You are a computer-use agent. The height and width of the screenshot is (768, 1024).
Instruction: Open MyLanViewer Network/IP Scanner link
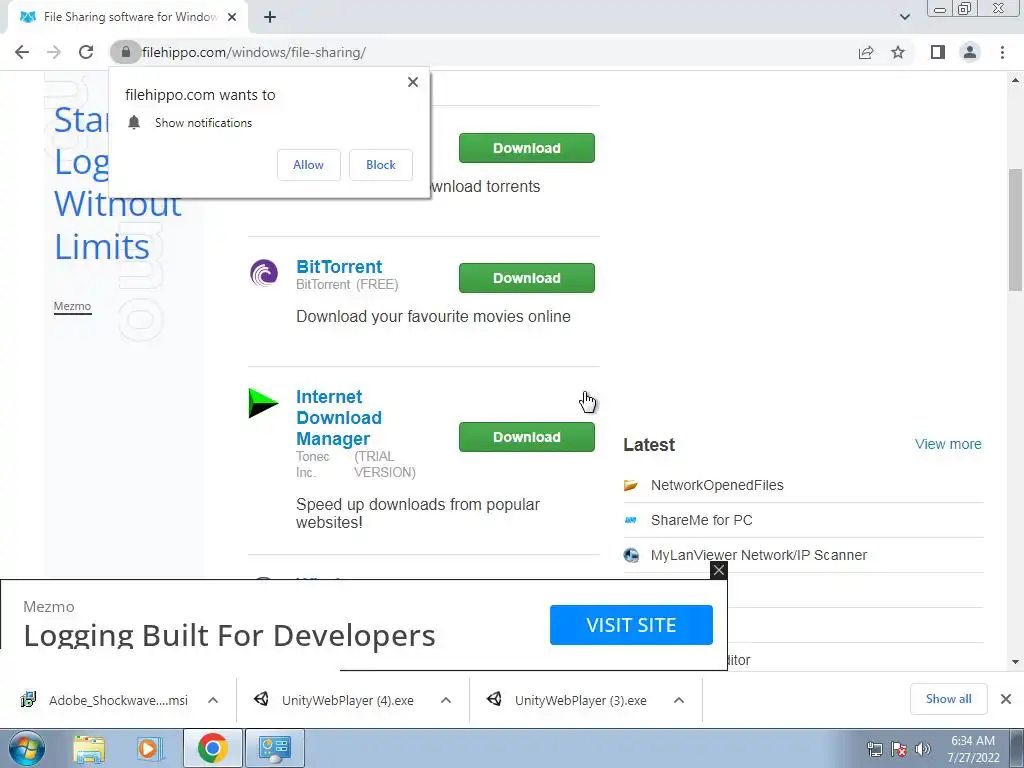[759, 555]
